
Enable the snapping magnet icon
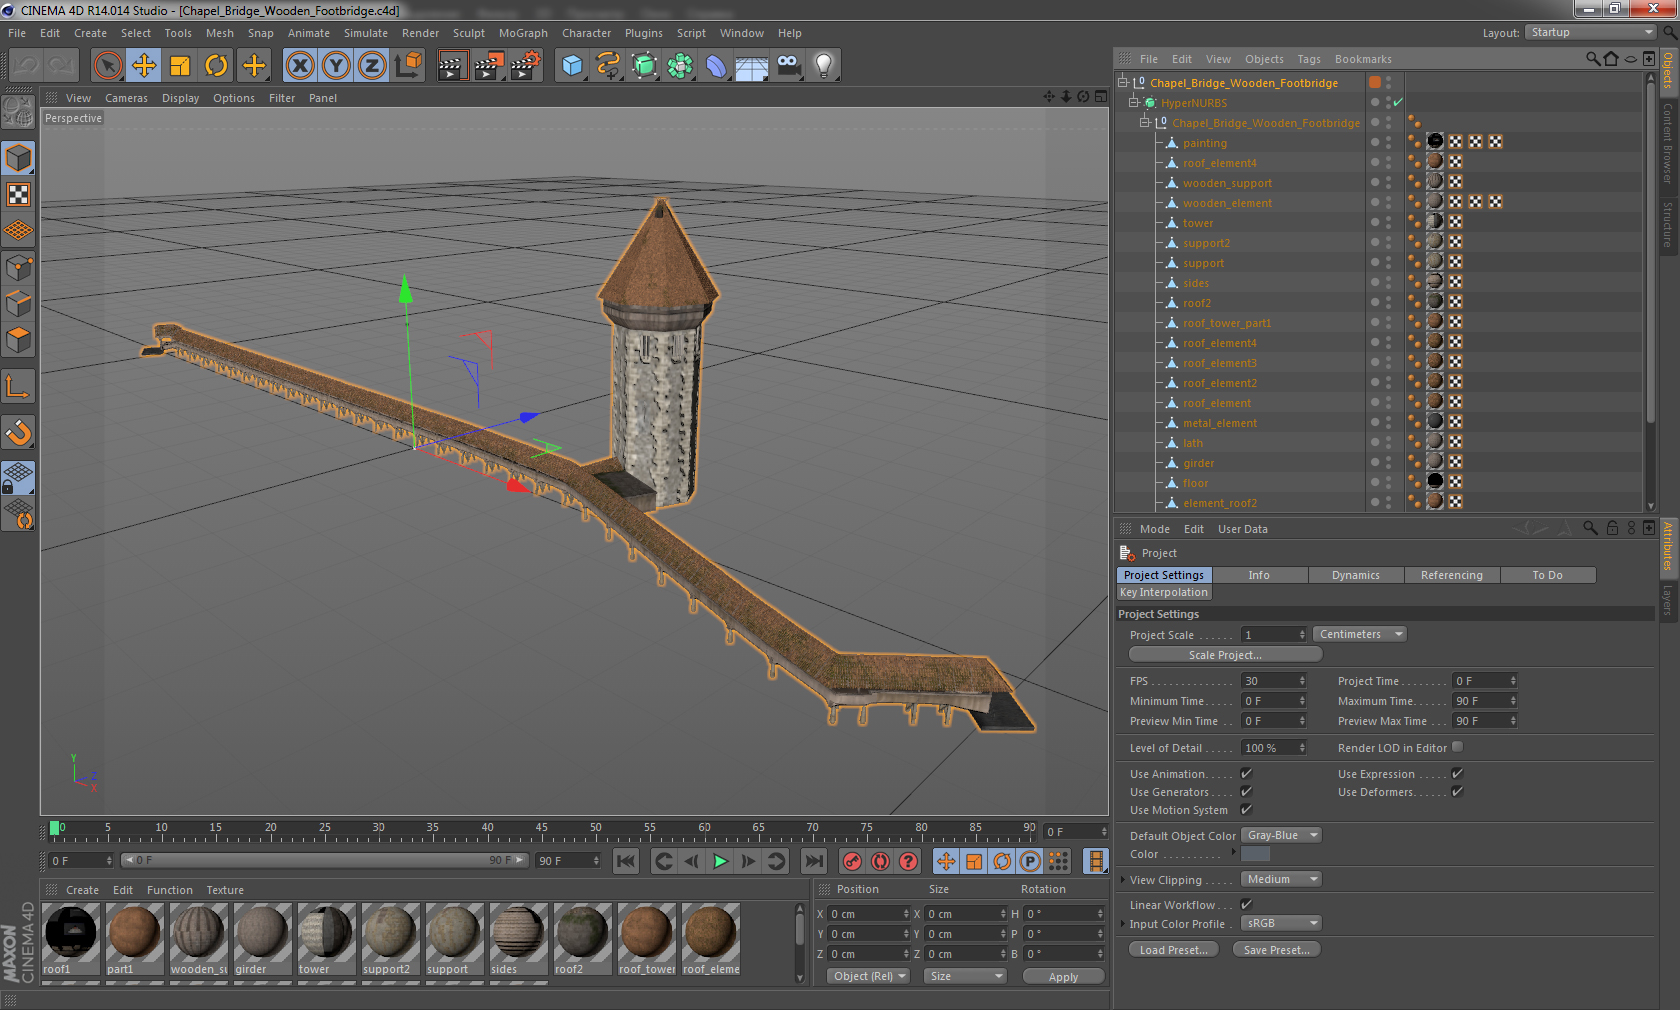(x=19, y=432)
